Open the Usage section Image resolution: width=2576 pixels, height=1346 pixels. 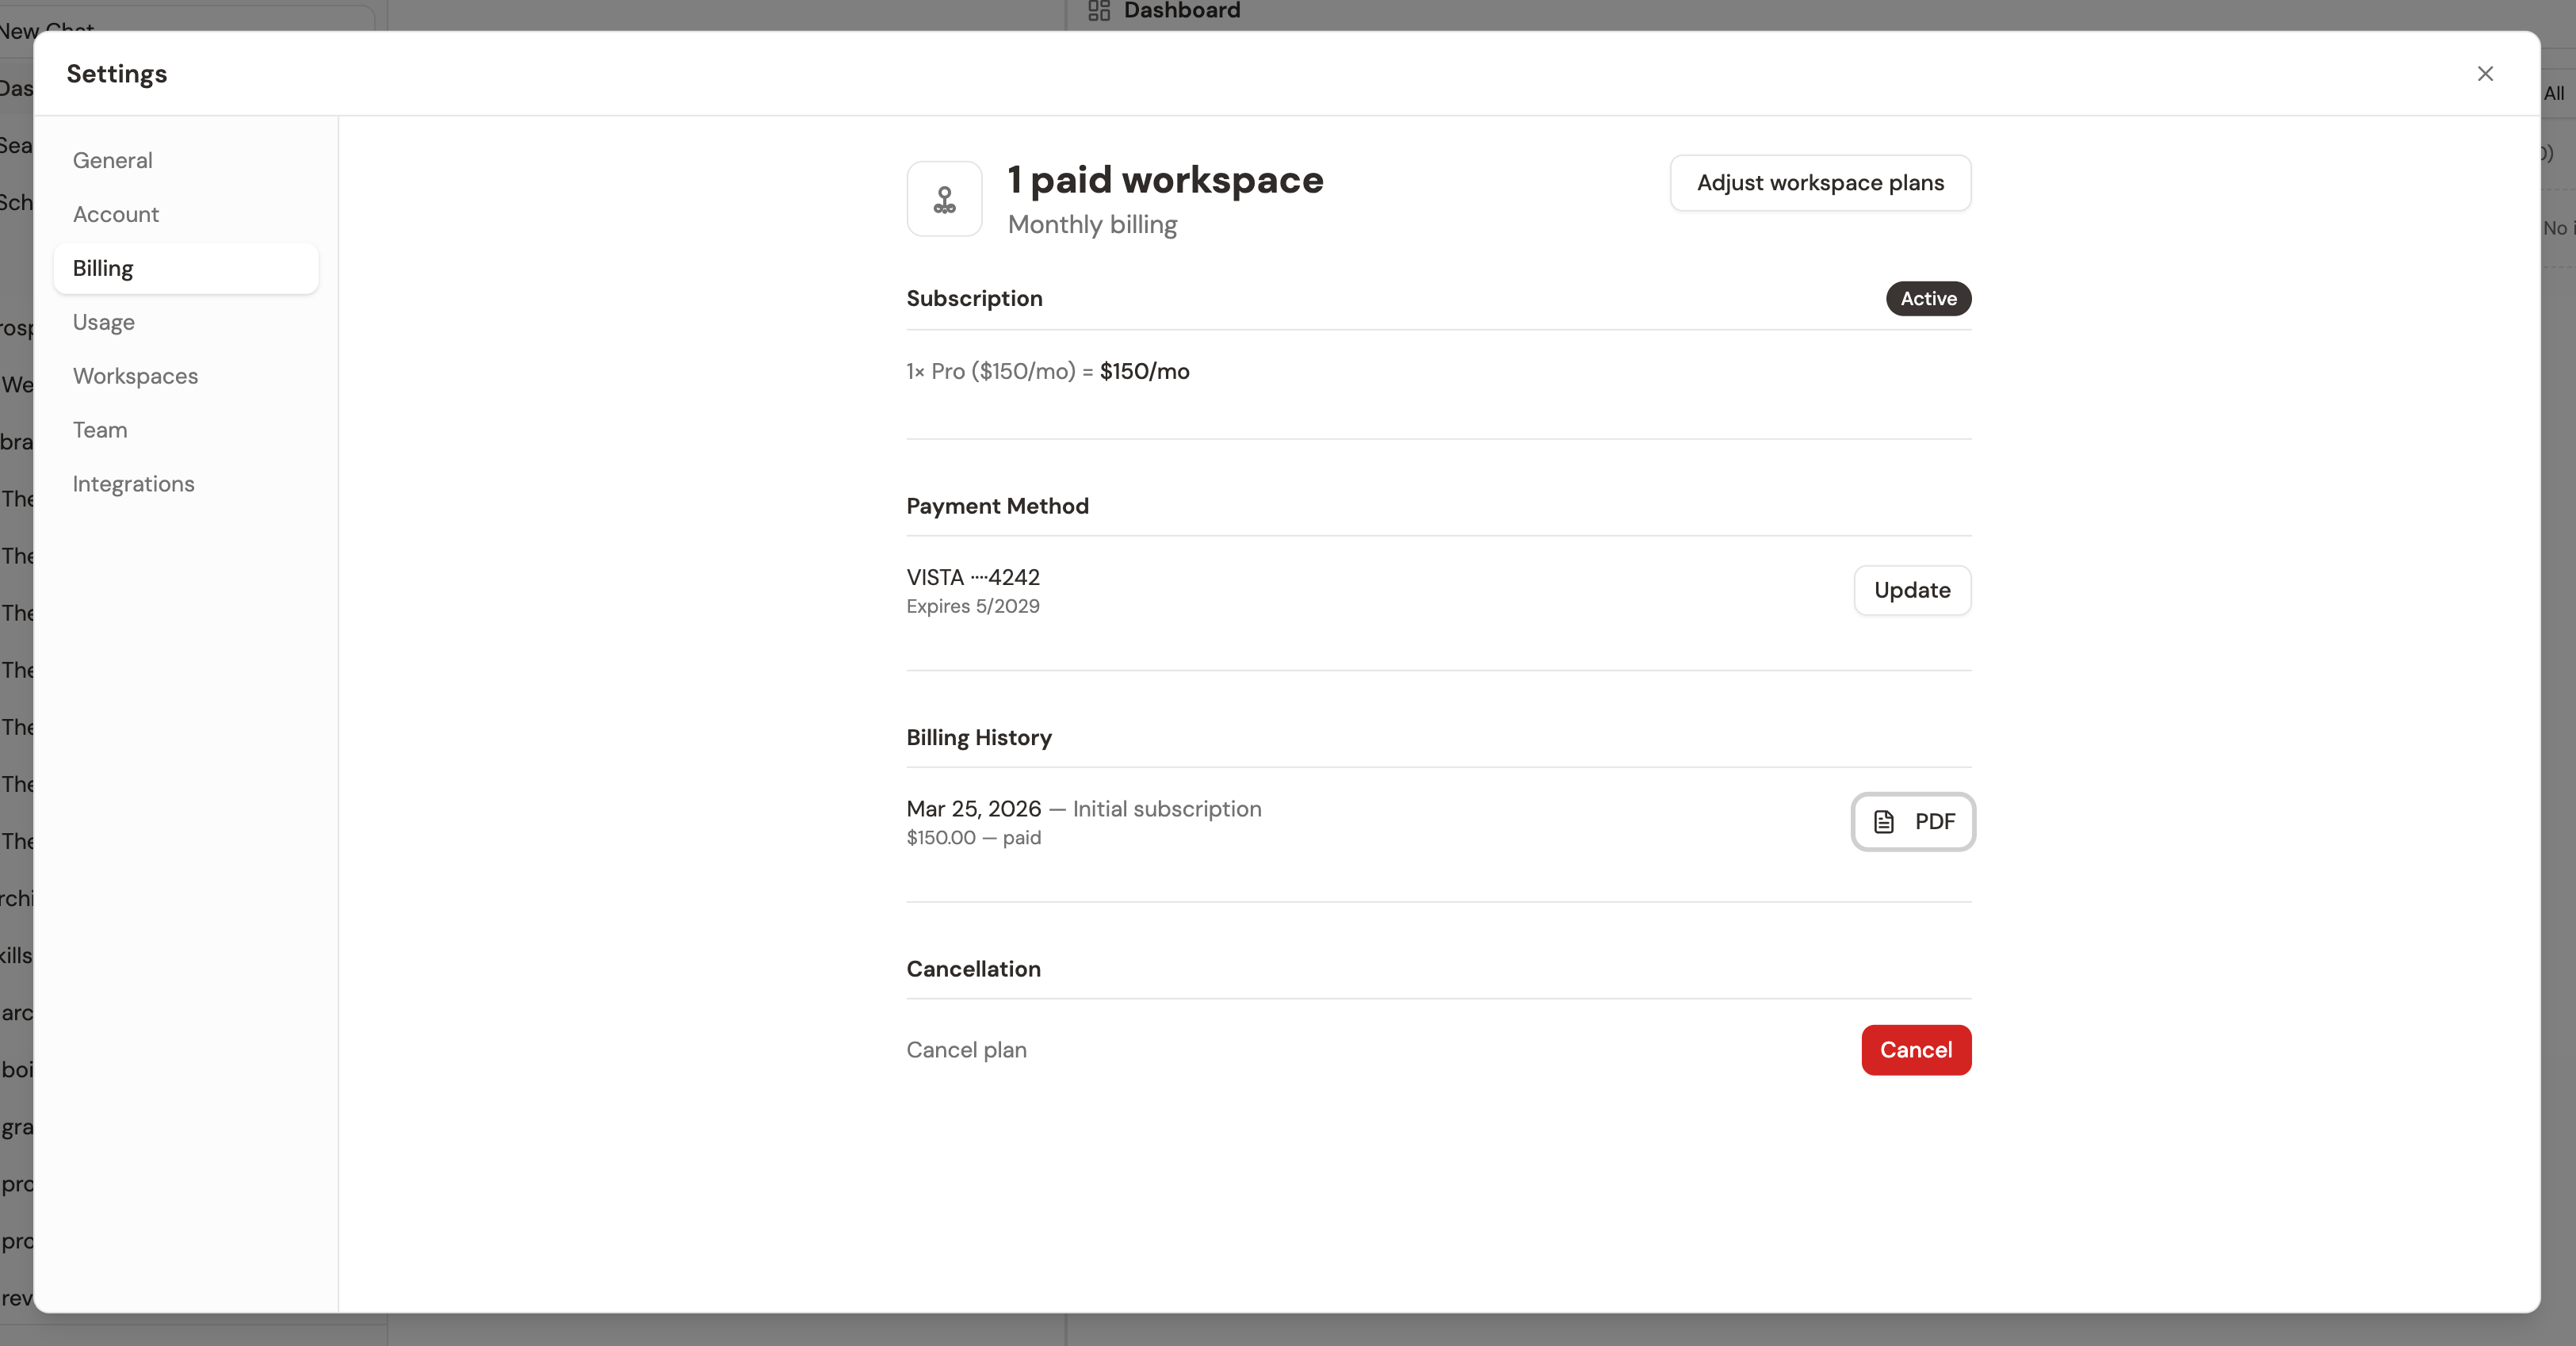103,321
